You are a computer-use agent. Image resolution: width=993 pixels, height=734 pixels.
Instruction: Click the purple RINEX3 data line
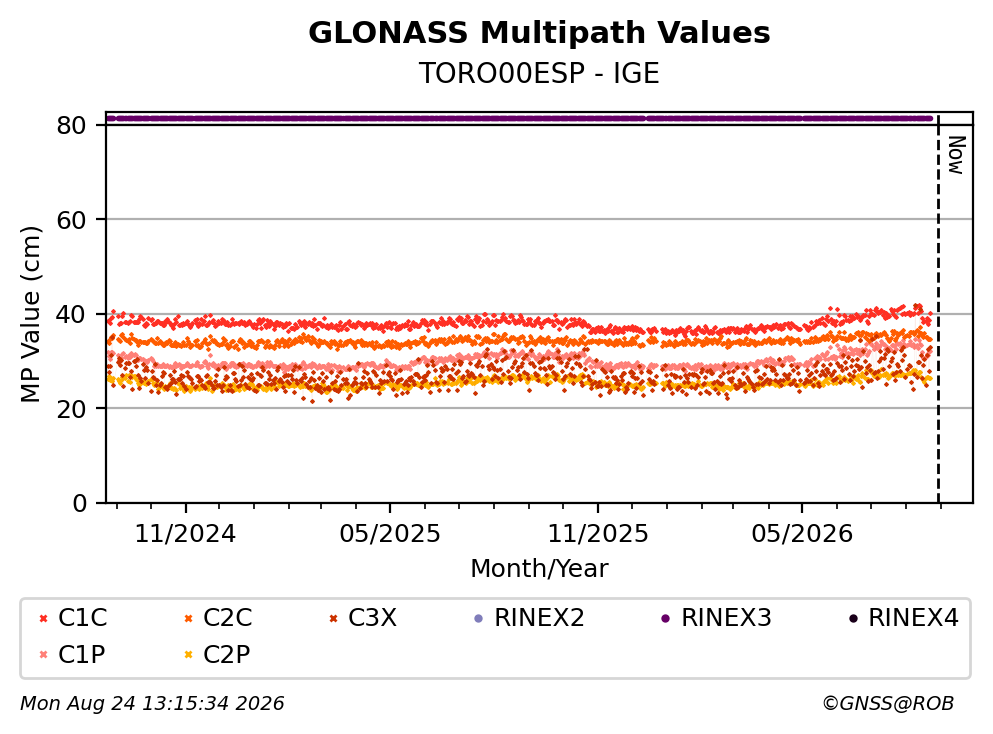519,118
